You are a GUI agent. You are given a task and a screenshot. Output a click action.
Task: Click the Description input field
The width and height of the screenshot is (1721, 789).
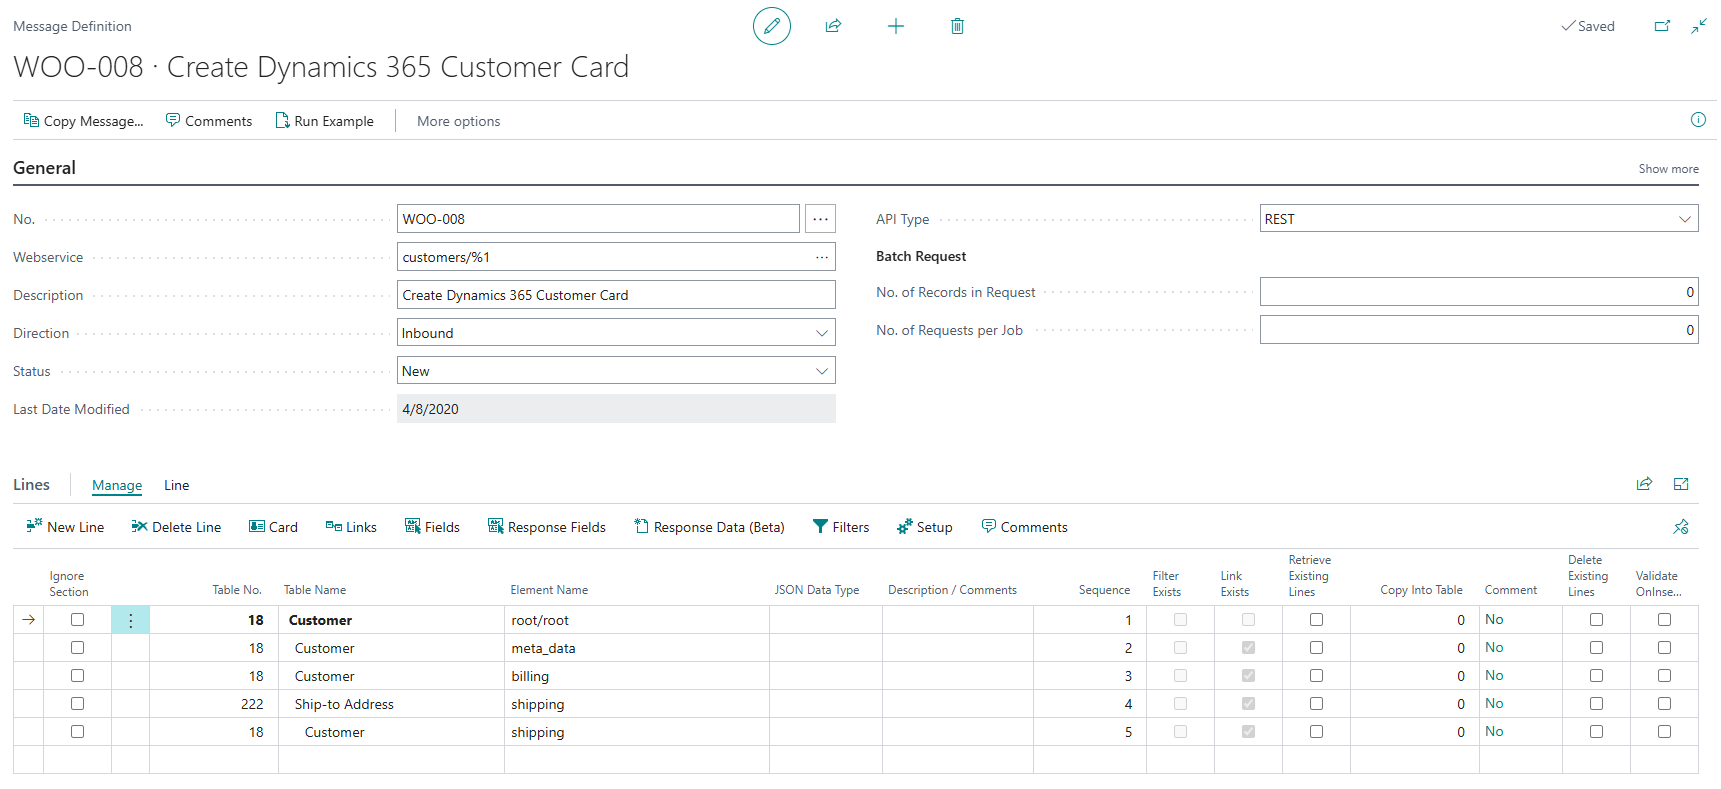point(616,295)
